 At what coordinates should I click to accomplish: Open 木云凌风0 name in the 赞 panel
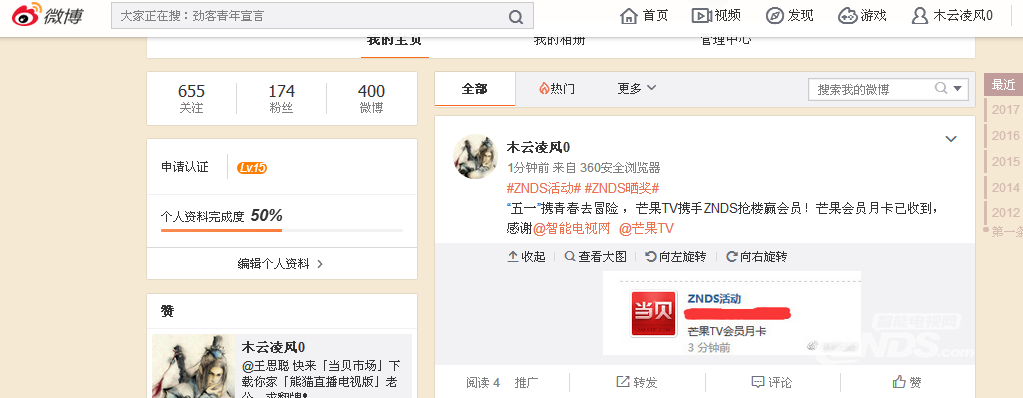(x=273, y=347)
